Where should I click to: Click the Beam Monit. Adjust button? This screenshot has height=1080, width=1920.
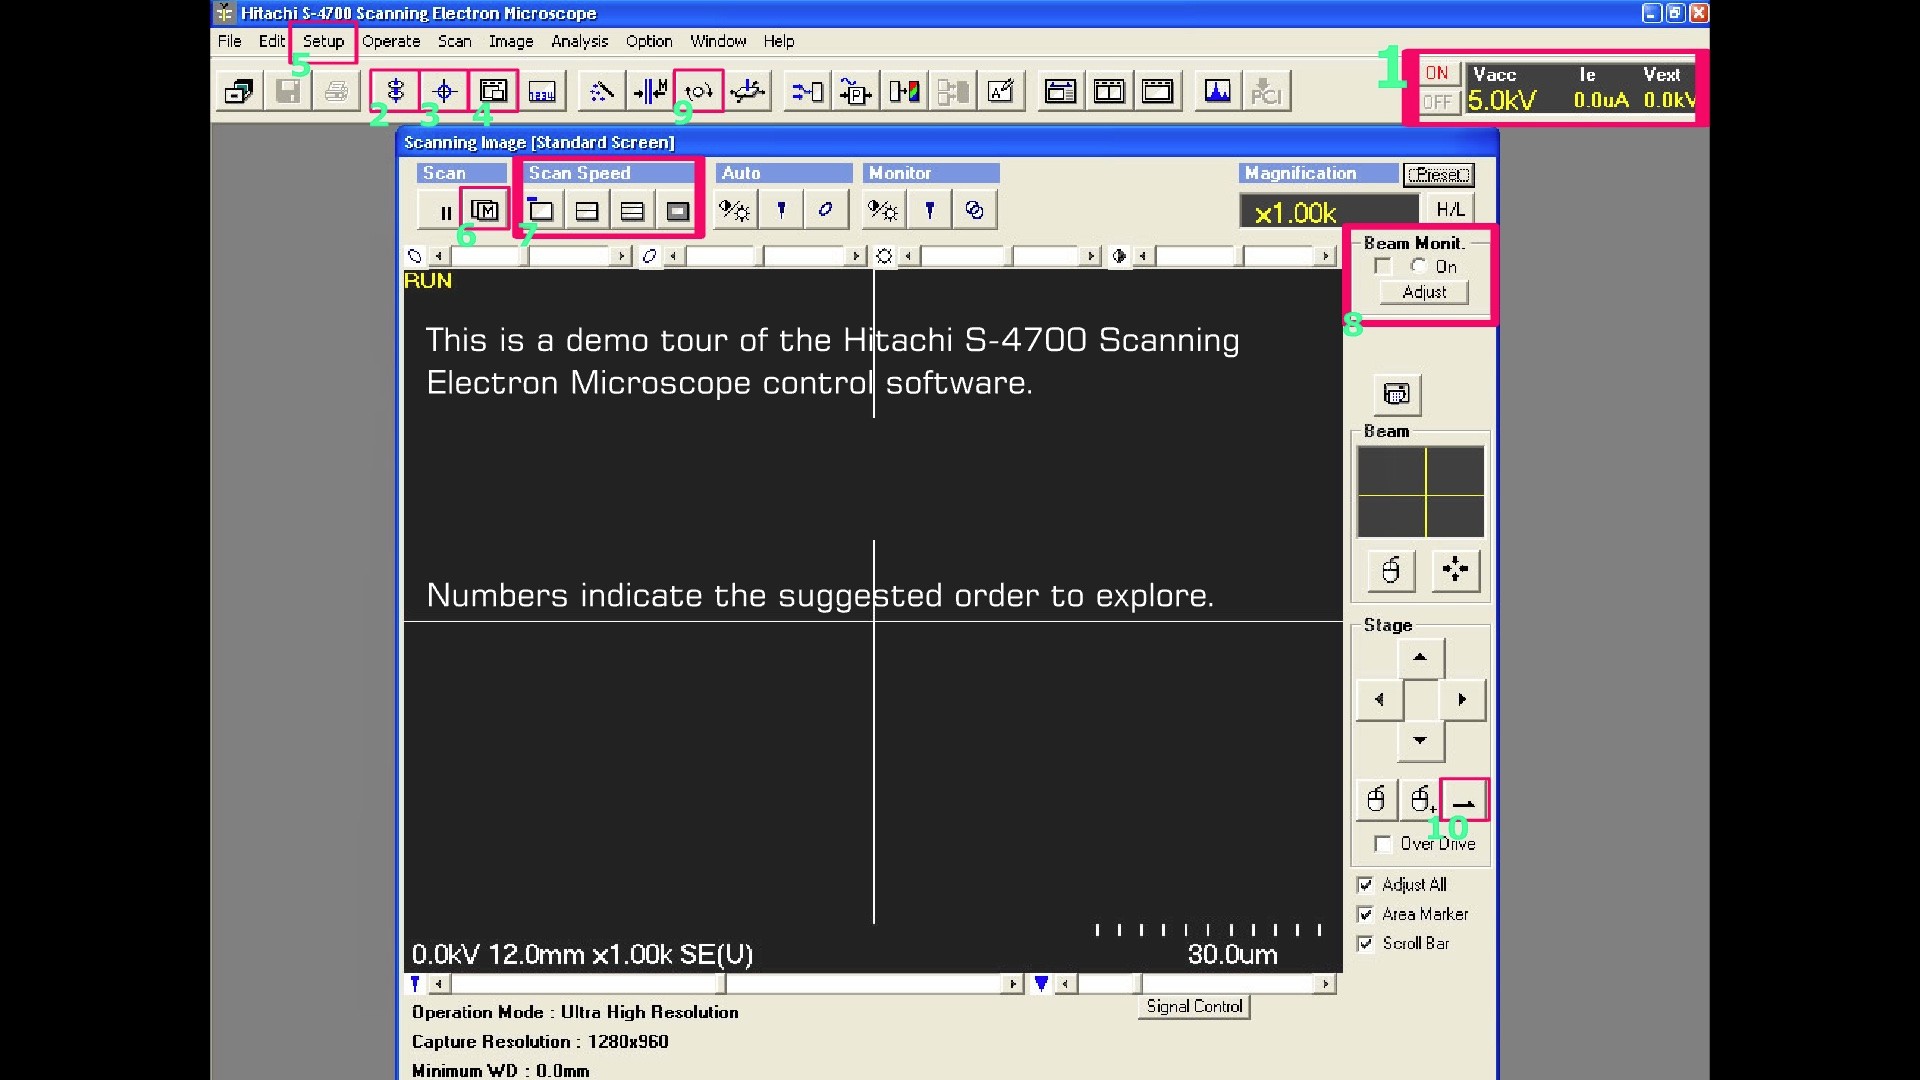point(1424,292)
